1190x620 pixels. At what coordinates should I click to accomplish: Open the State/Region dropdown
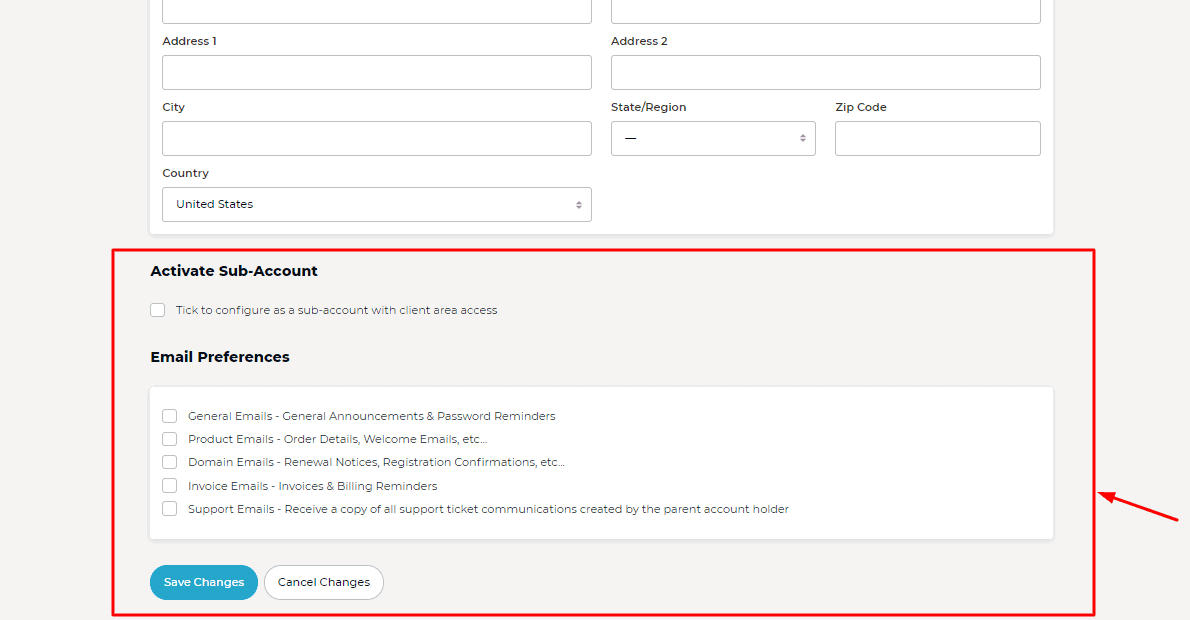[x=713, y=138]
